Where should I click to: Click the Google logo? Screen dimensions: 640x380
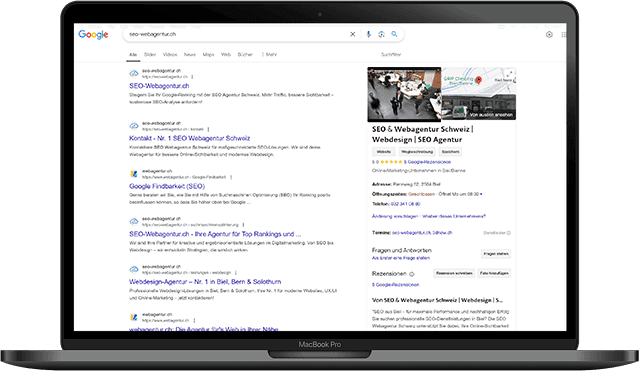[93, 35]
